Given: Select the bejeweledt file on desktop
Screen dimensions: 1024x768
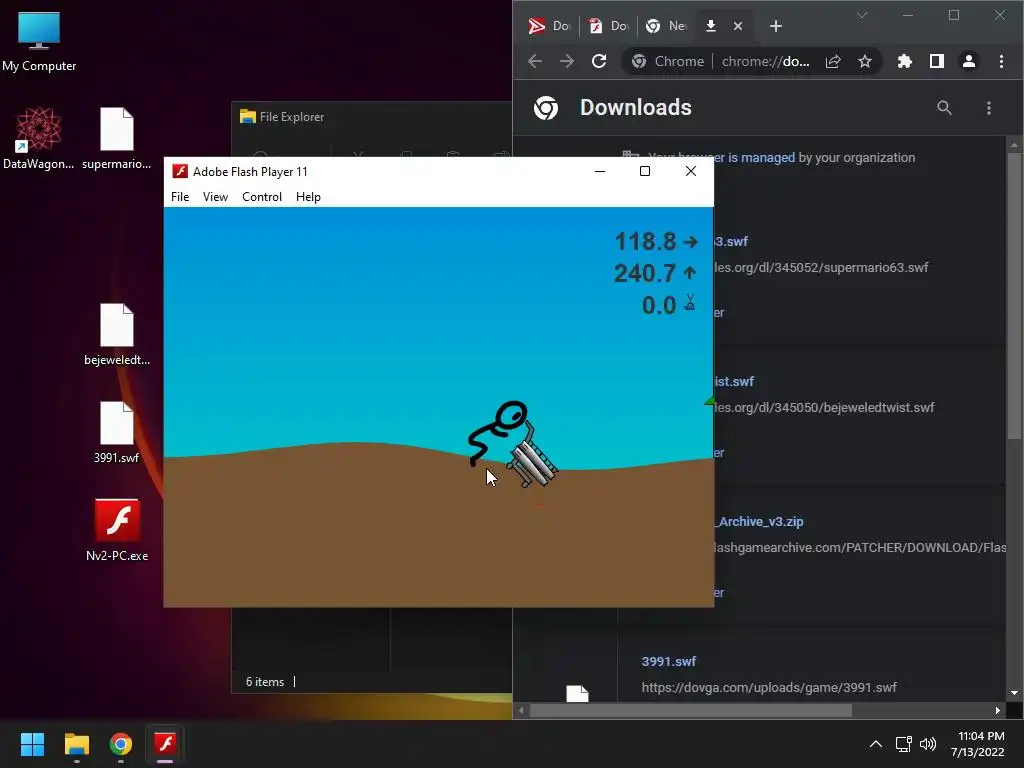Looking at the screenshot, I should (x=117, y=334).
